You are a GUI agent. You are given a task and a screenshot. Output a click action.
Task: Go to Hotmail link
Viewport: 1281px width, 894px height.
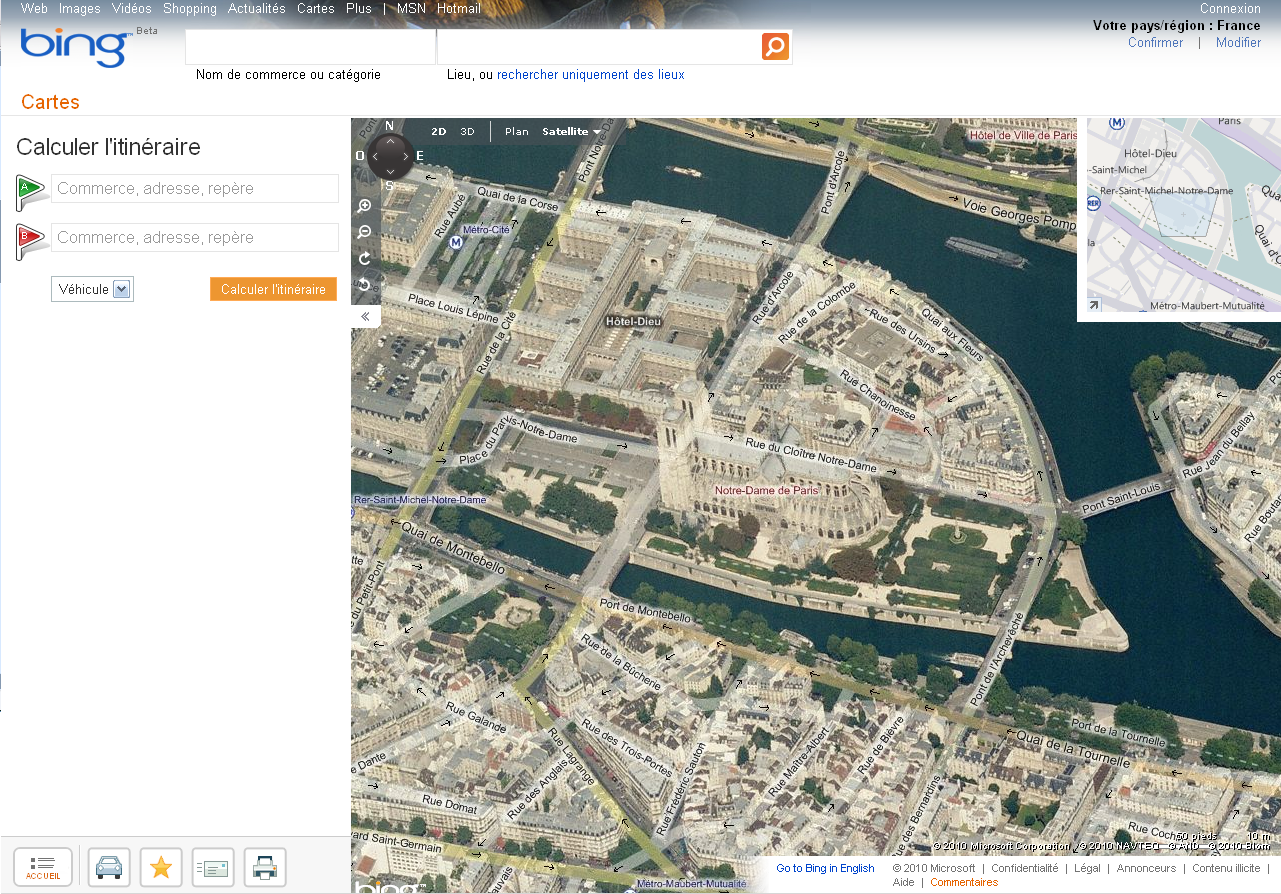[459, 8]
